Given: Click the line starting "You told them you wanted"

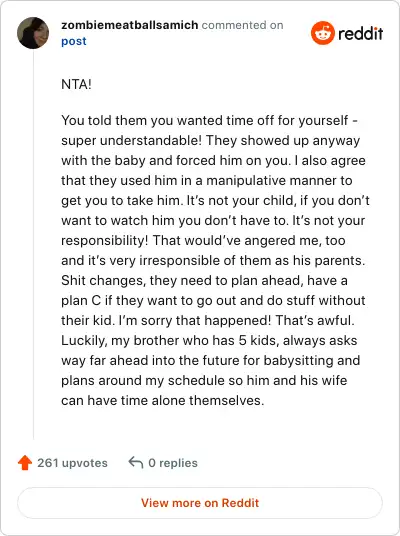Looking at the screenshot, I should (209, 121).
